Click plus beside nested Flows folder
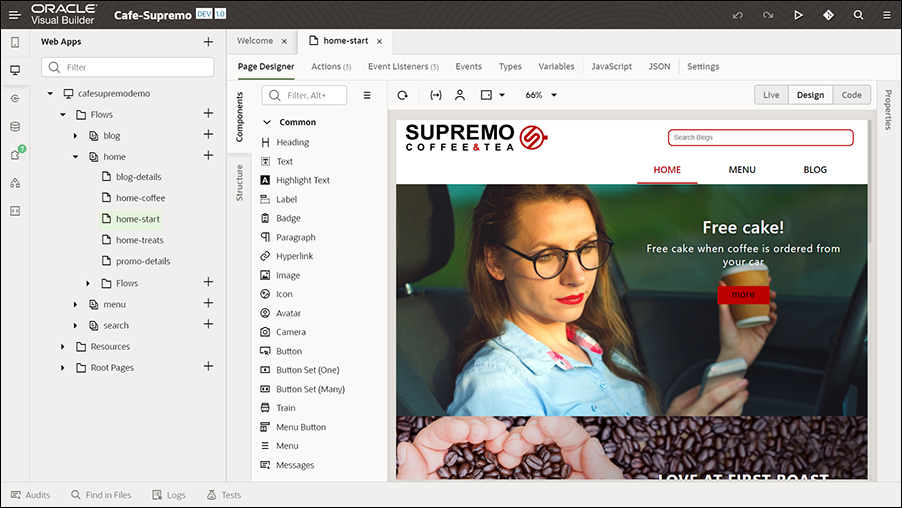Viewport: 902px width, 508px height. 208,282
